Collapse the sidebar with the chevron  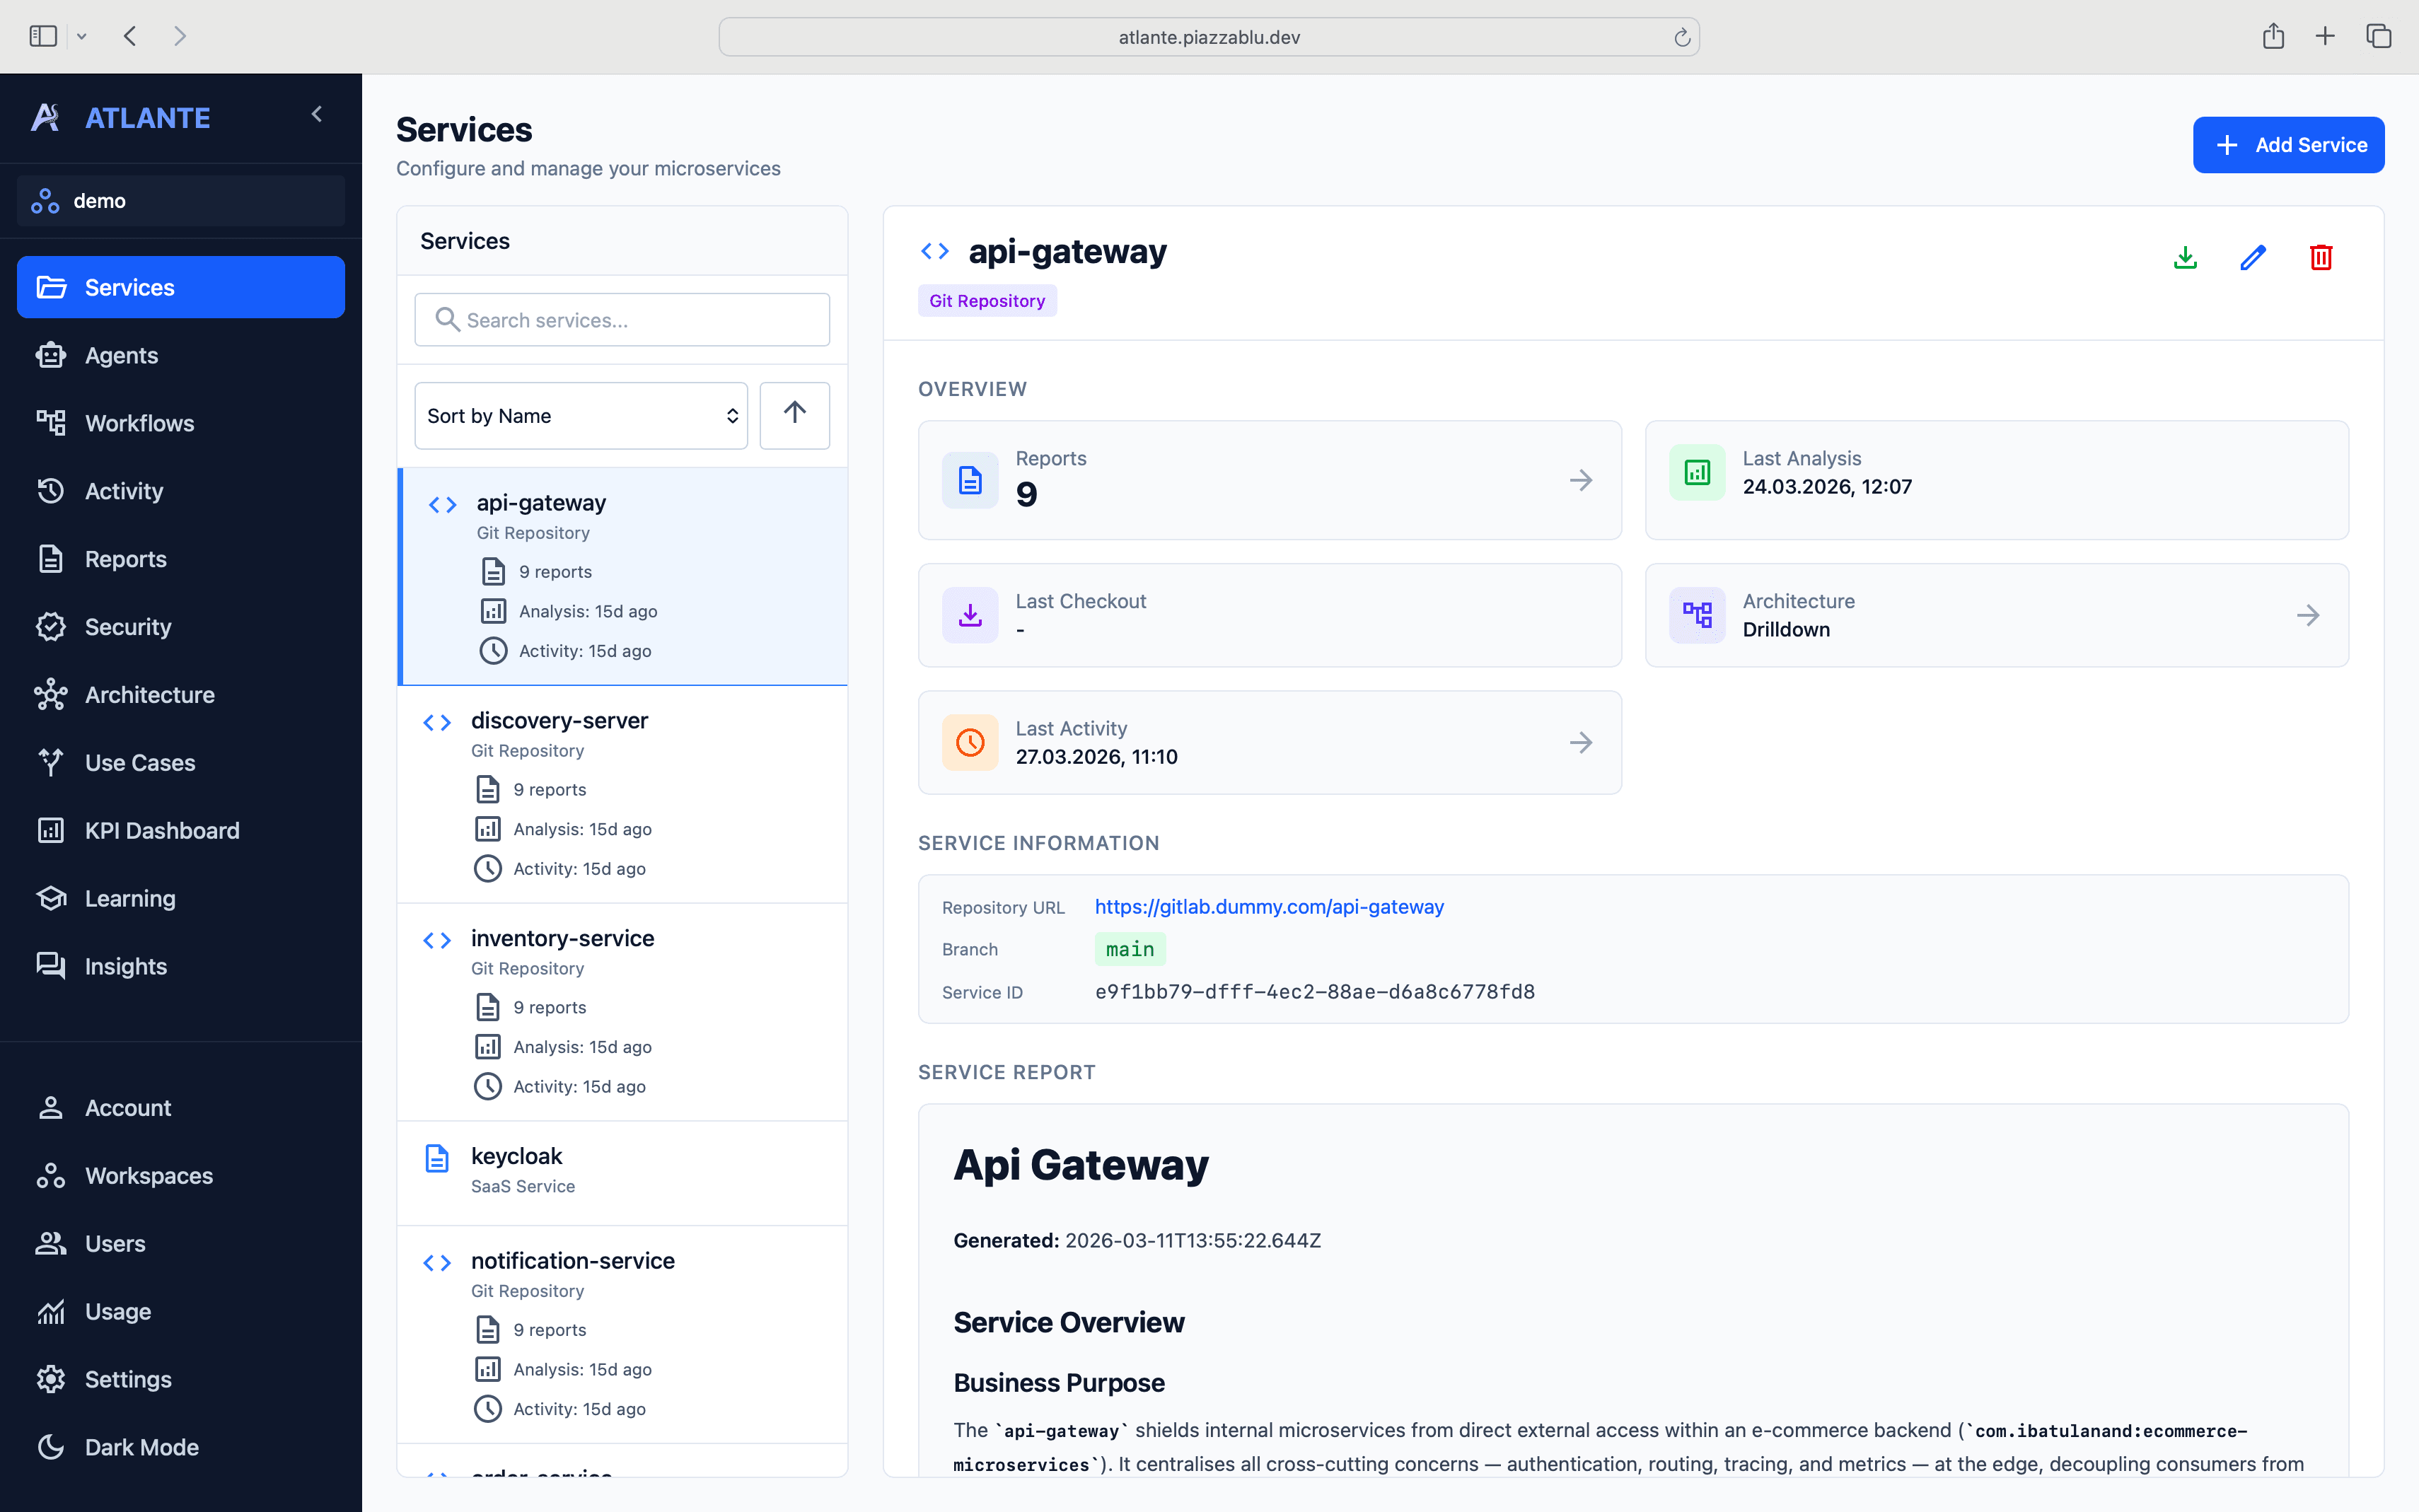[x=317, y=115]
